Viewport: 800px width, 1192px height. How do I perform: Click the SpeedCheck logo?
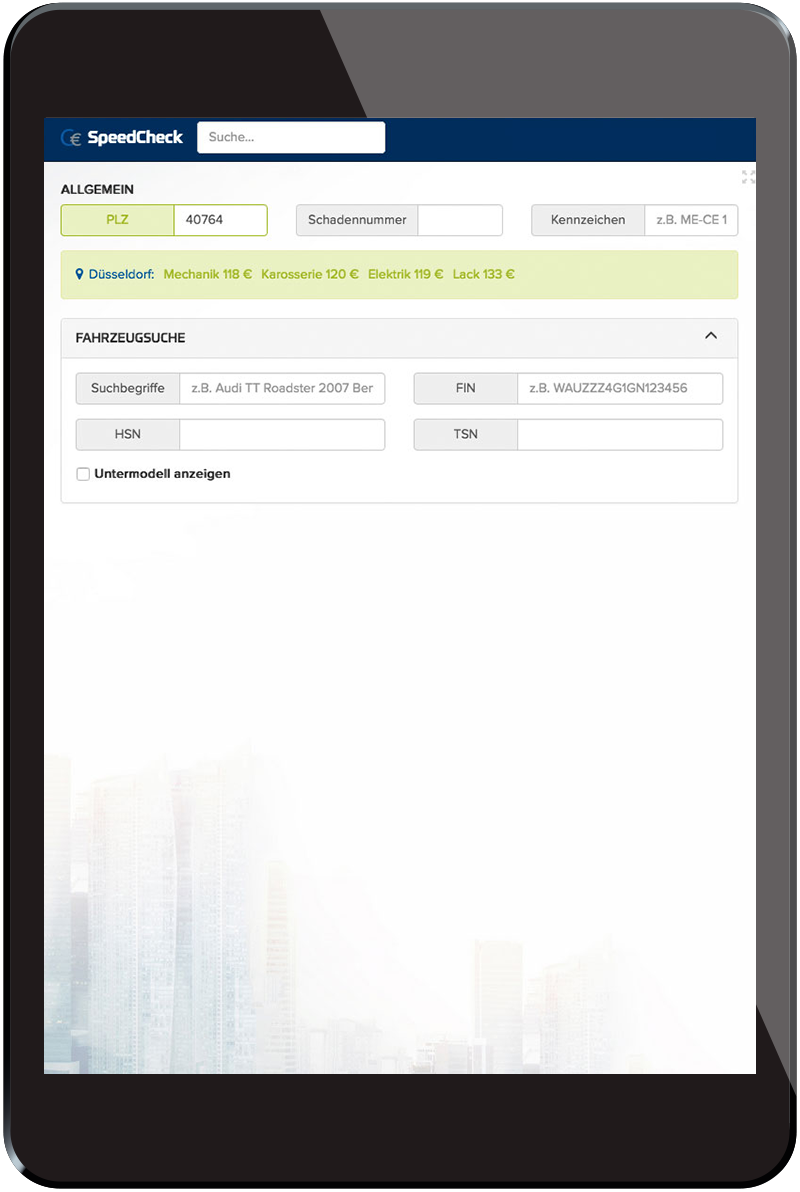[122, 138]
